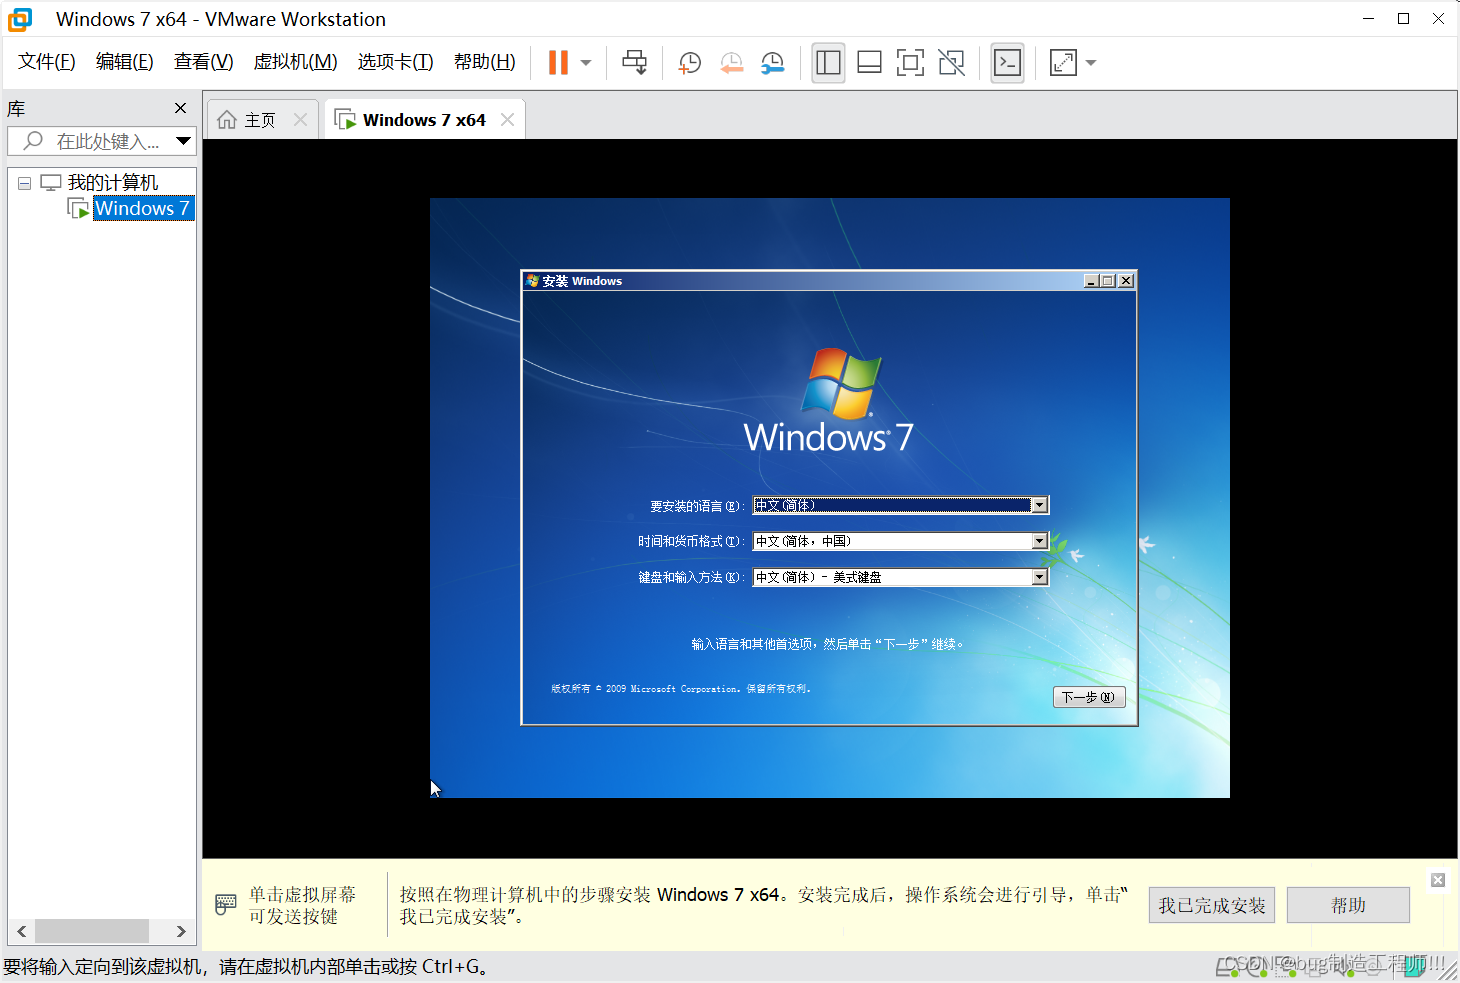Viewport: 1460px width, 983px height.
Task: Close the 库 library panel
Action: pos(180,108)
